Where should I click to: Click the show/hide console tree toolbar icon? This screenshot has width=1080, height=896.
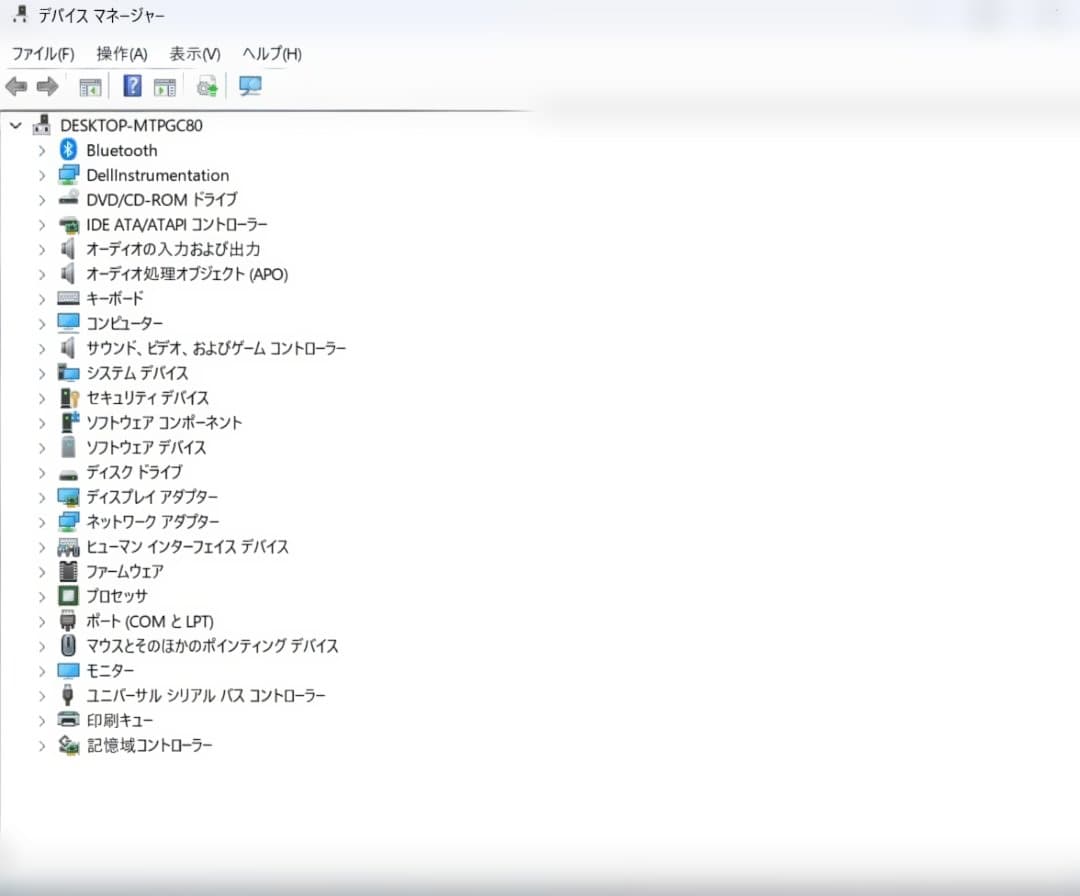(90, 87)
